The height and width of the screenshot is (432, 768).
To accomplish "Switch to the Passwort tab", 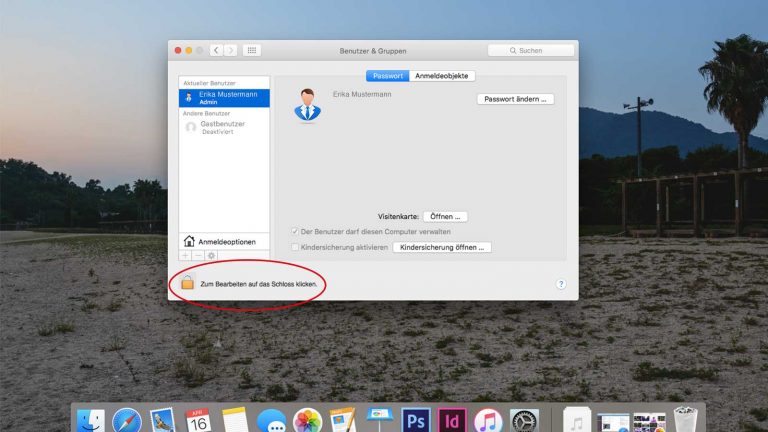I will pyautogui.click(x=387, y=76).
